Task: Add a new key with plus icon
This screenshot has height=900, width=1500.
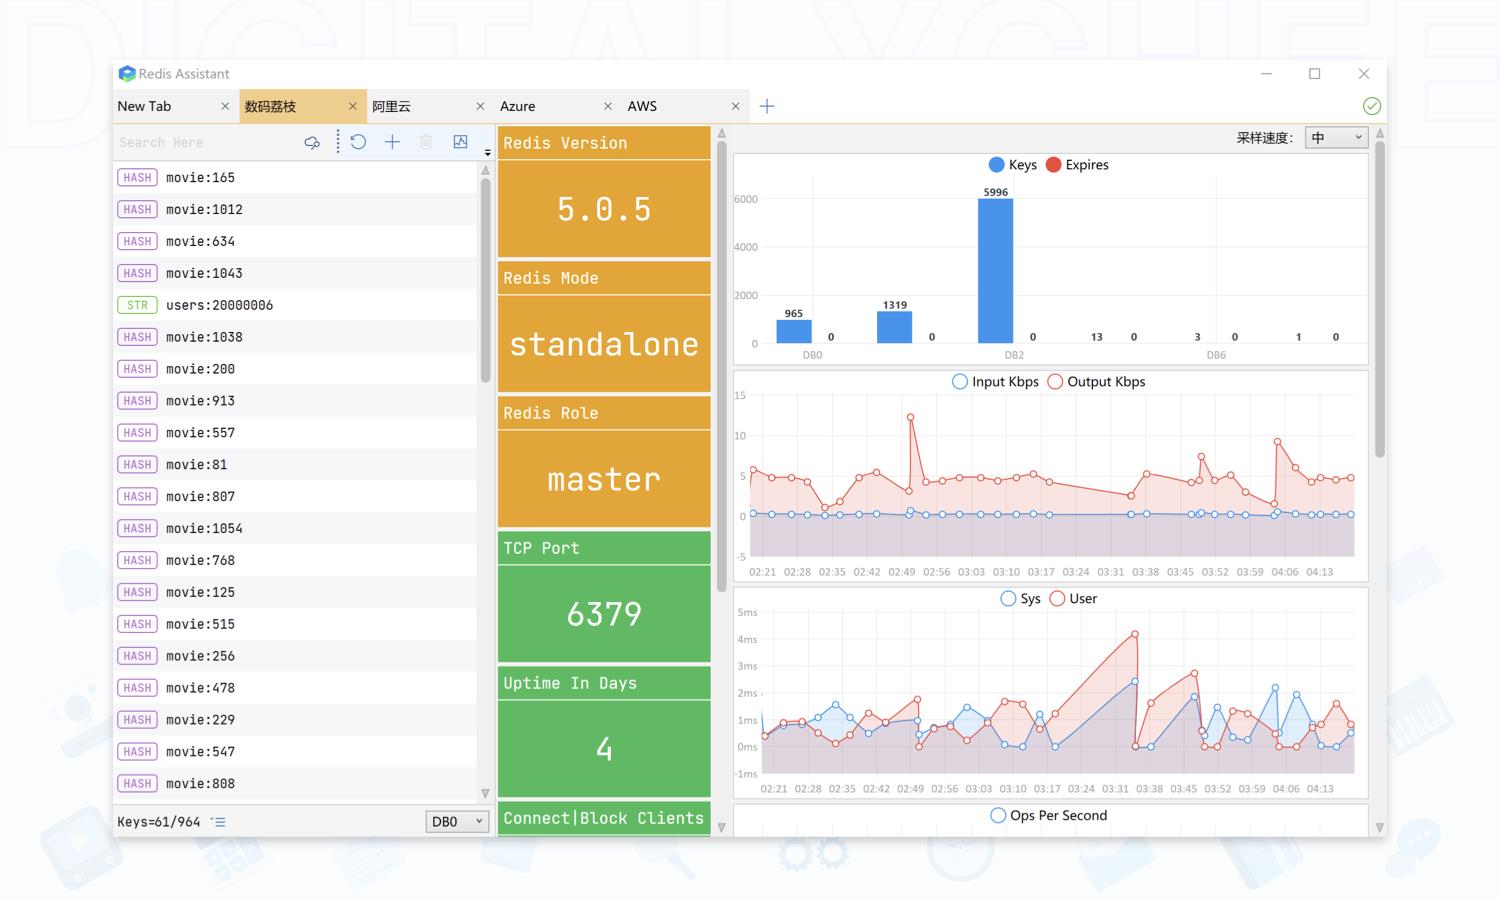Action: pos(392,142)
